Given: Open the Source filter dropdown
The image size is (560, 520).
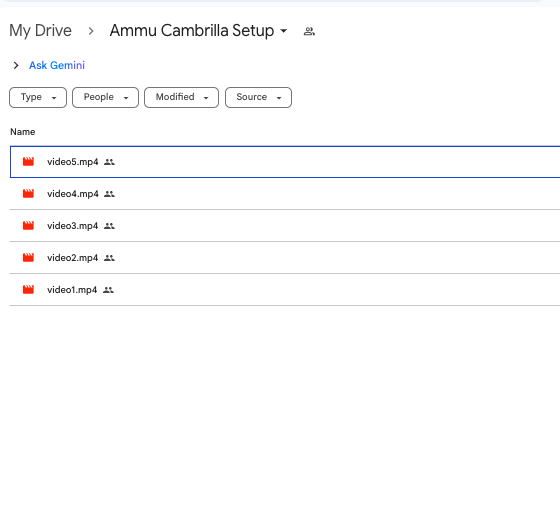Looking at the screenshot, I should point(258,97).
